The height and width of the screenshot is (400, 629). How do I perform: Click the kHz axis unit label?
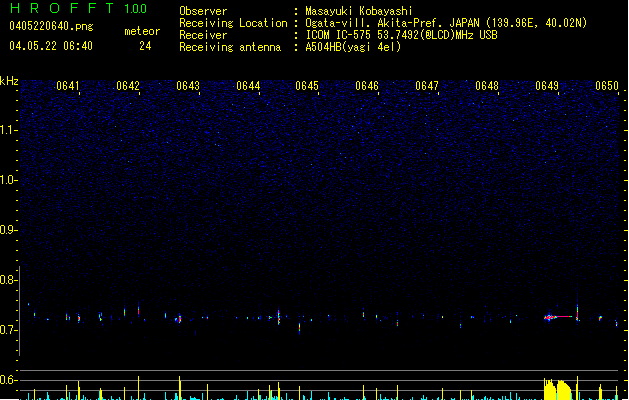pos(9,81)
